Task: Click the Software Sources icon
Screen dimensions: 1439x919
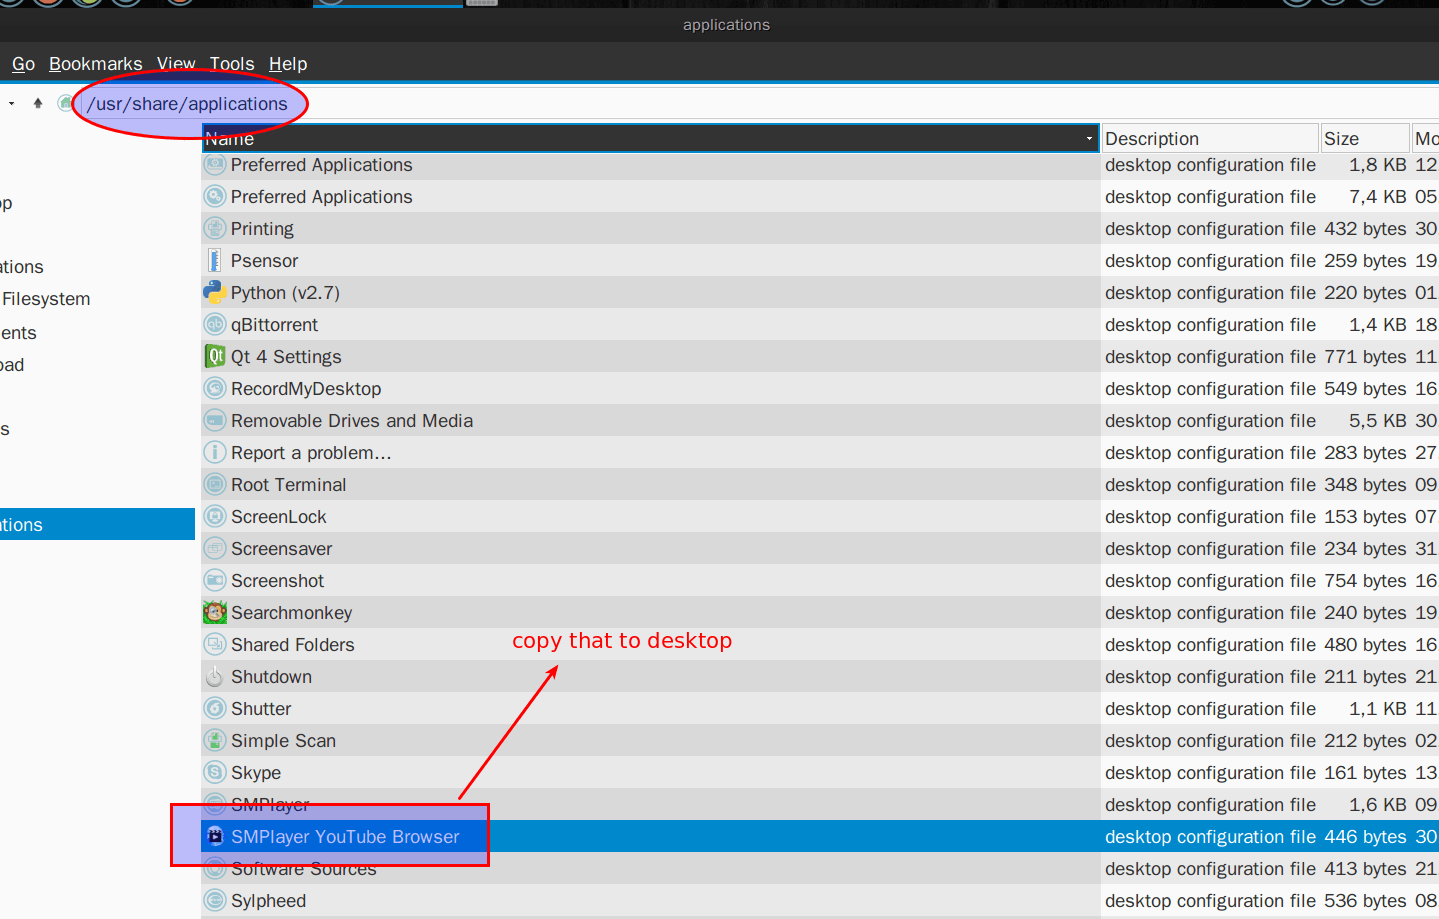Action: pyautogui.click(x=214, y=869)
